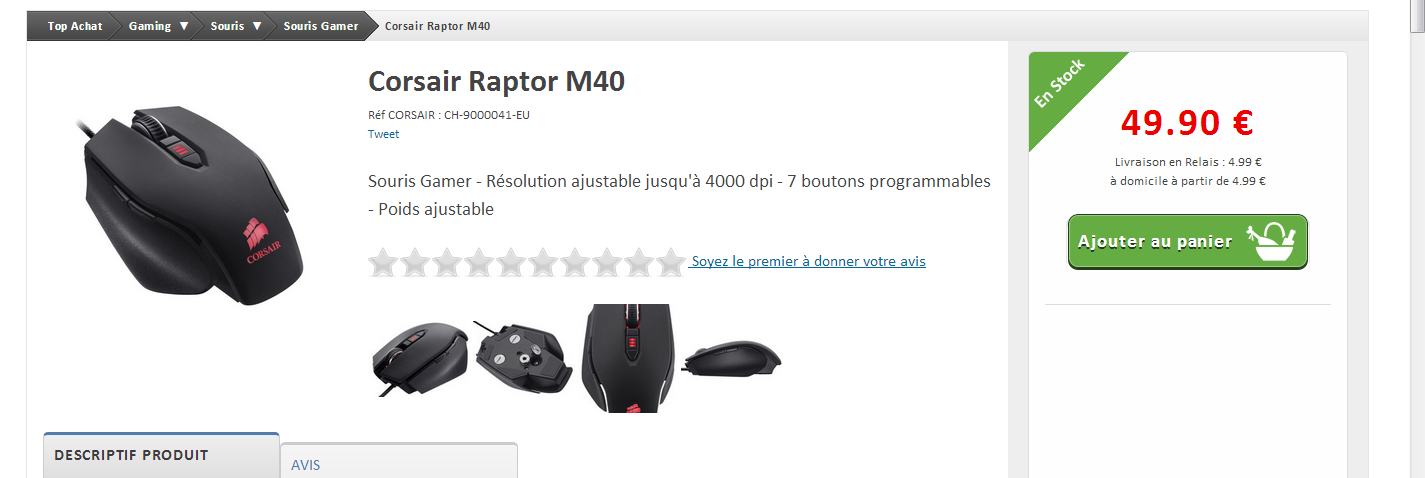
Task: Select the tenth star in rating row
Action: (671, 263)
